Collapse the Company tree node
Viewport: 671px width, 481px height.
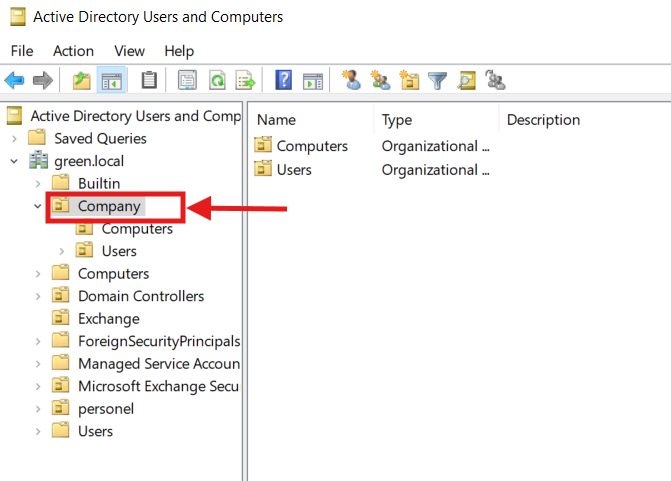click(38, 206)
